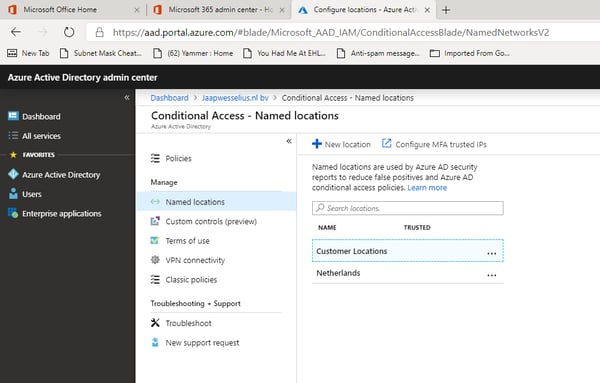Screen dimensions: 600x383
Task: Click the Policies list icon
Action: tap(155, 158)
